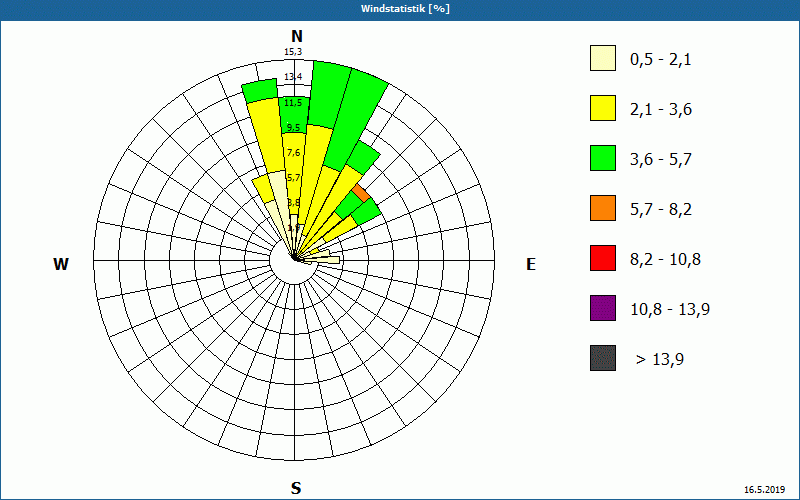Click the red 8,2 - 10,8 legend swatch
The width and height of the screenshot is (800, 500).
click(x=603, y=258)
